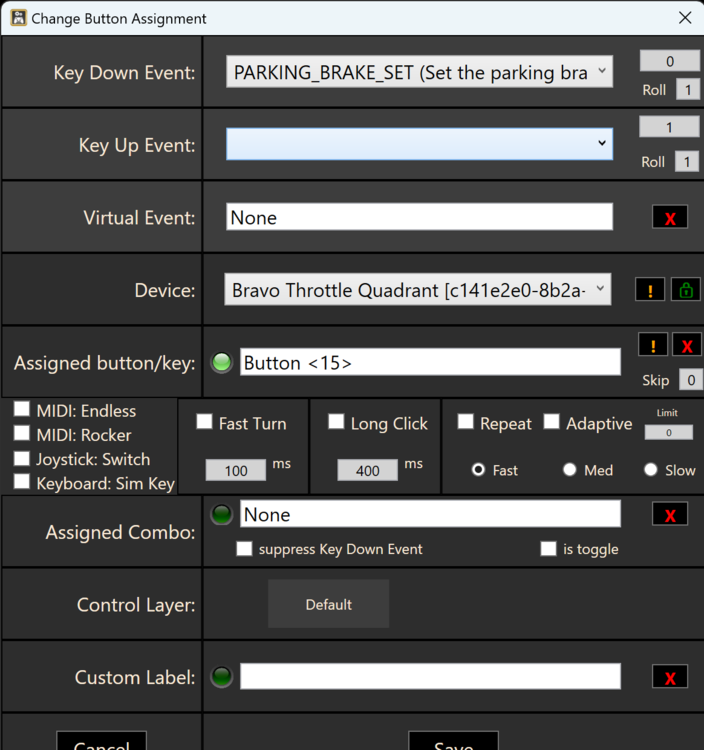Select the Slow repeat radio button
Image resolution: width=704 pixels, height=750 pixels.
651,470
